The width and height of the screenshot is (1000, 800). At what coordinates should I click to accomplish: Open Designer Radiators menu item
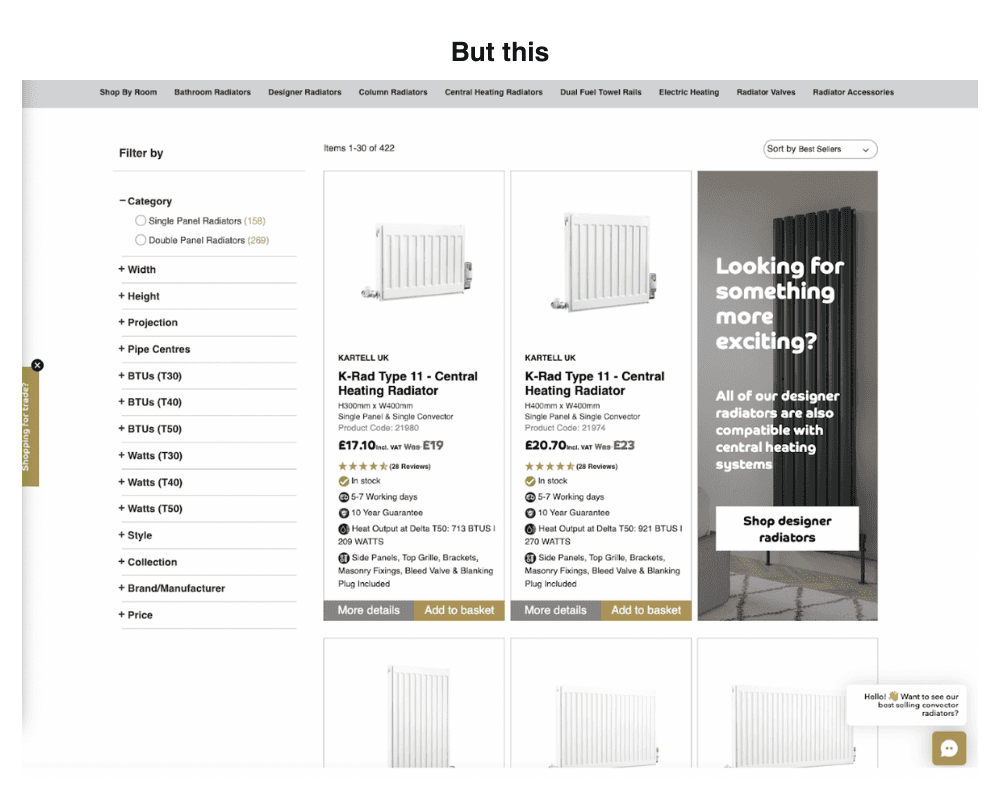point(305,93)
